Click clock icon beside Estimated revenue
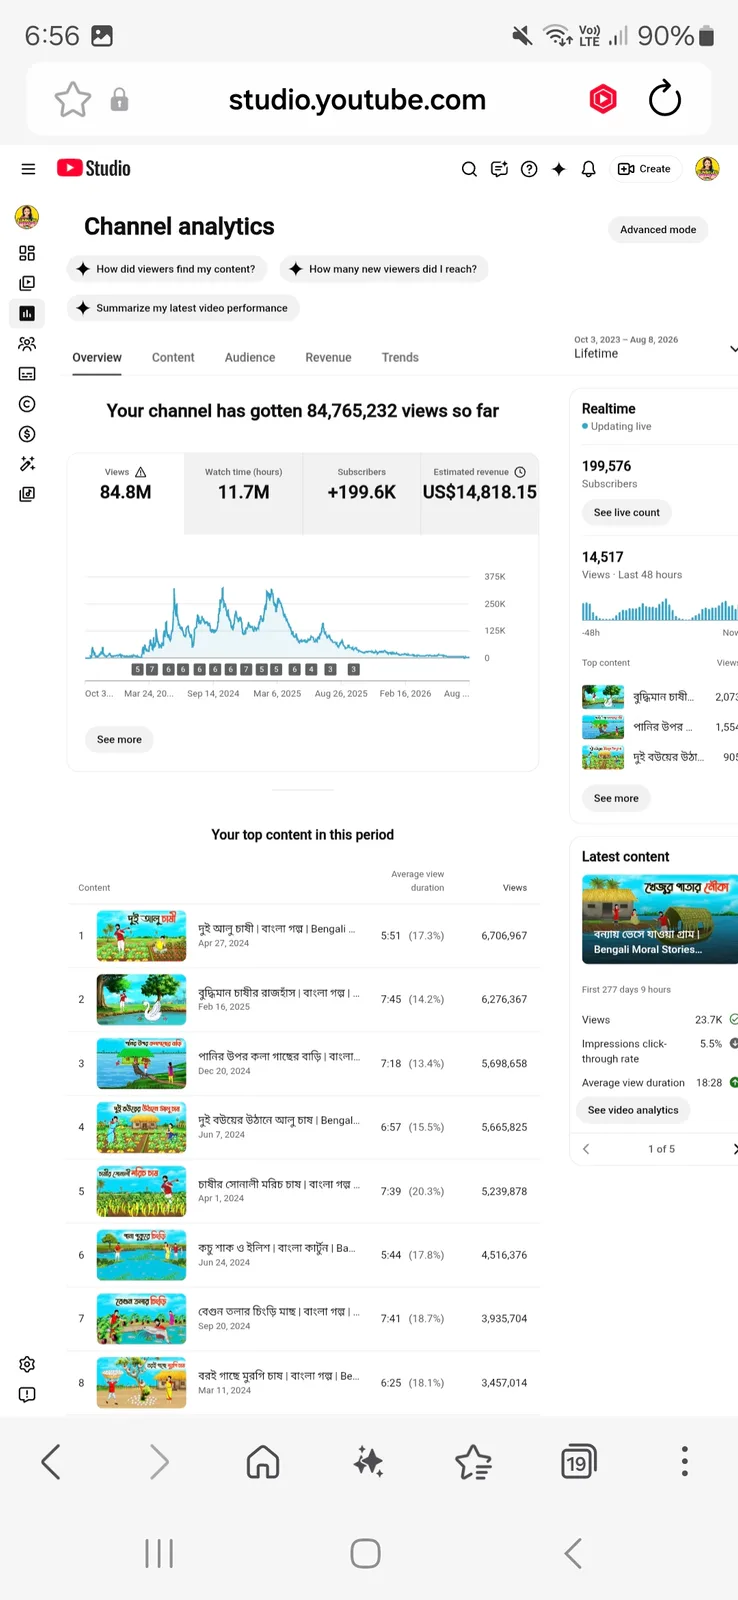The image size is (738, 1600). click(520, 472)
